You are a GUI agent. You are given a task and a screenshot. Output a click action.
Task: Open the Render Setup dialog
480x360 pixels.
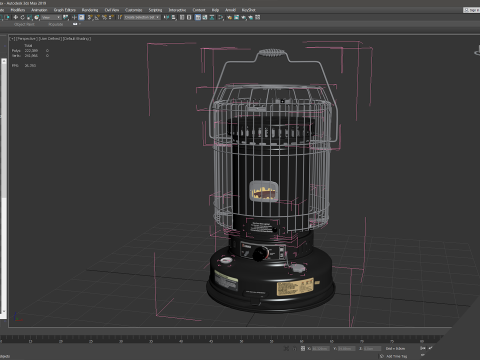[x=230, y=17]
